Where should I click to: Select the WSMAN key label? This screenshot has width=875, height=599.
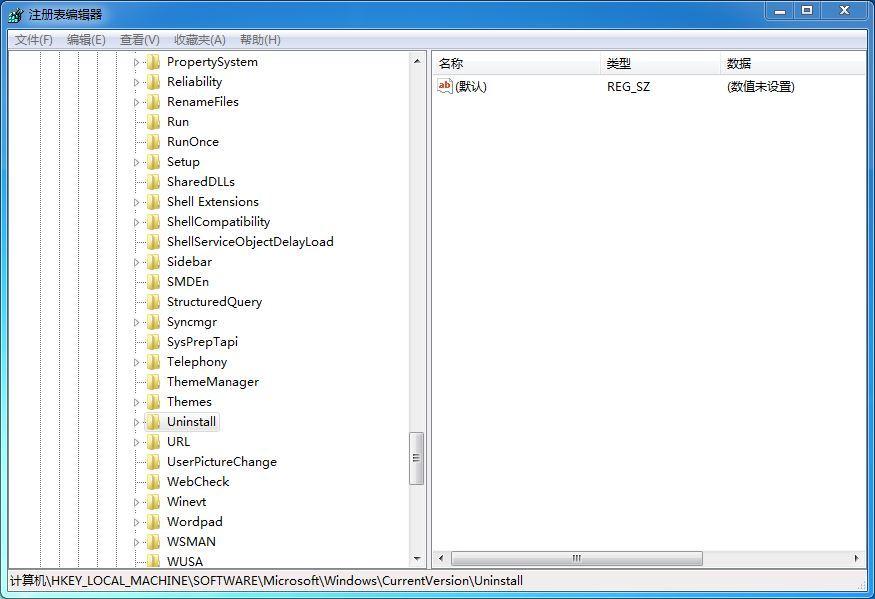click(191, 542)
